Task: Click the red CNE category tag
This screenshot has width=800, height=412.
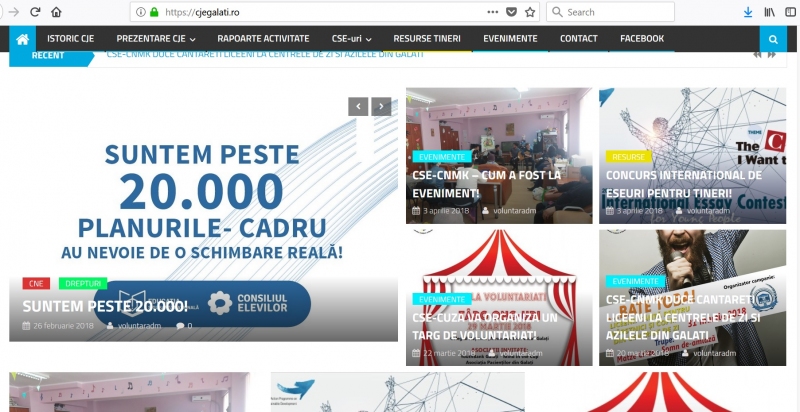Action: pyautogui.click(x=36, y=284)
